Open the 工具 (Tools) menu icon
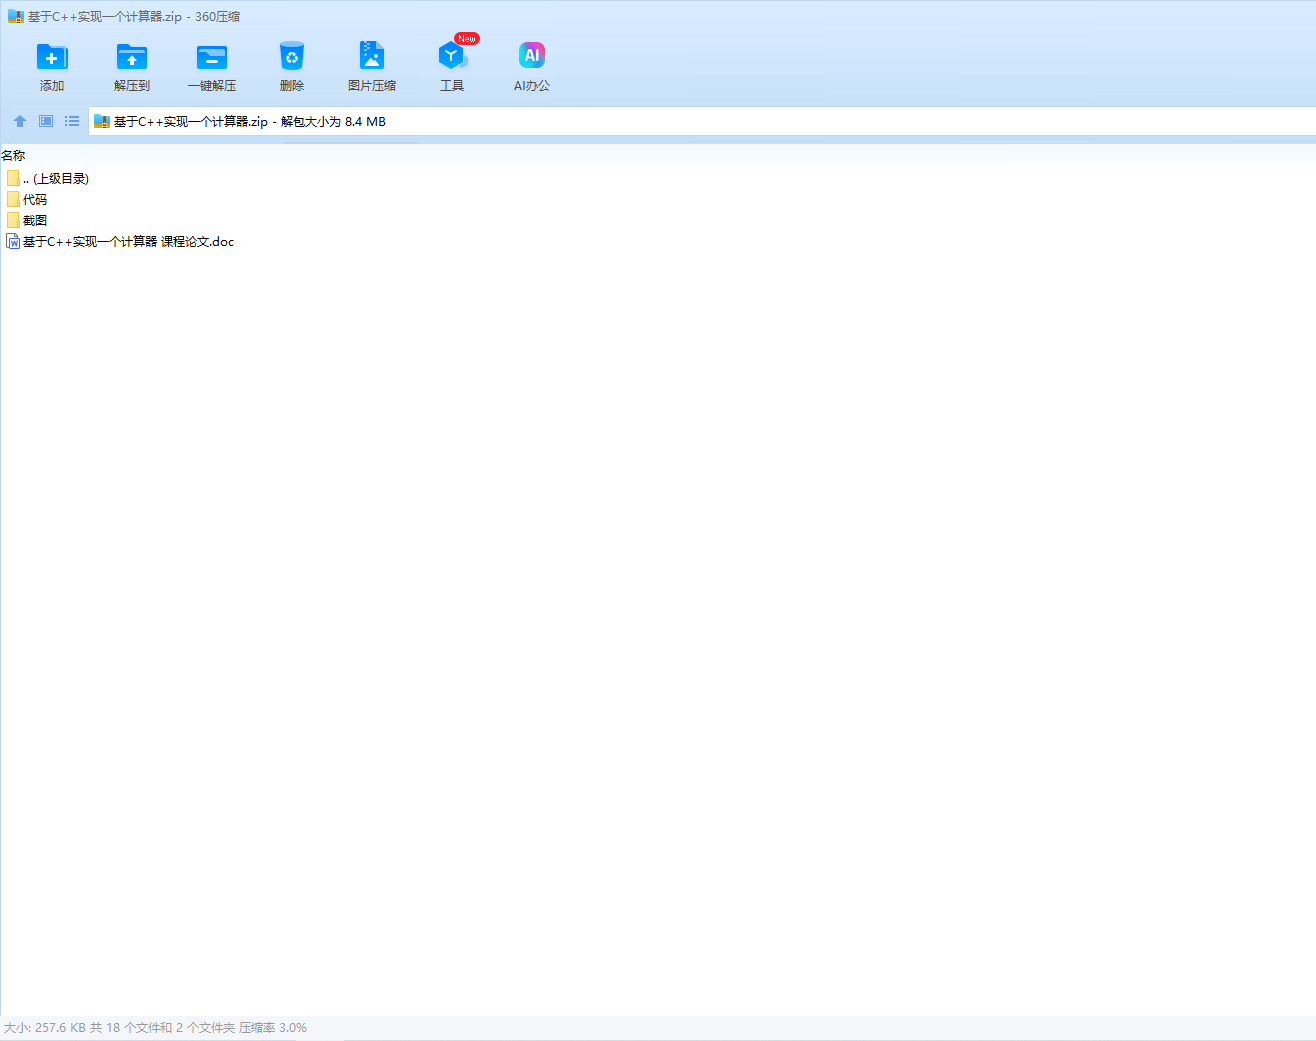 452,57
